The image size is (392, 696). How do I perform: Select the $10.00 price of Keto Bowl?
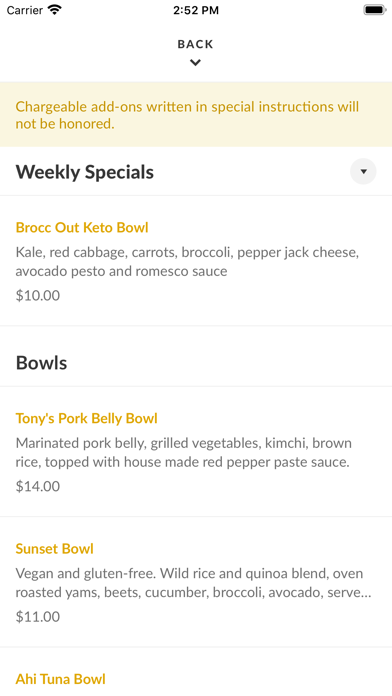coord(38,296)
